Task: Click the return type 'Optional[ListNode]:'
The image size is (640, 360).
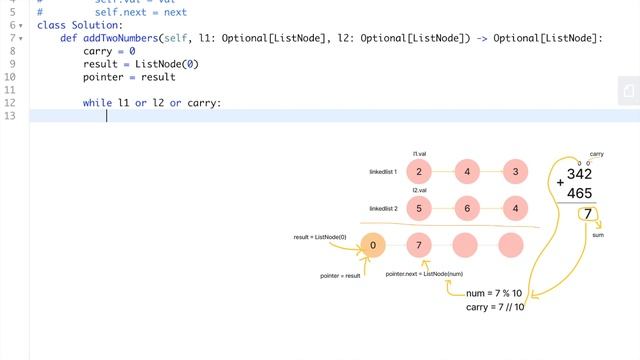Action: 548,38
